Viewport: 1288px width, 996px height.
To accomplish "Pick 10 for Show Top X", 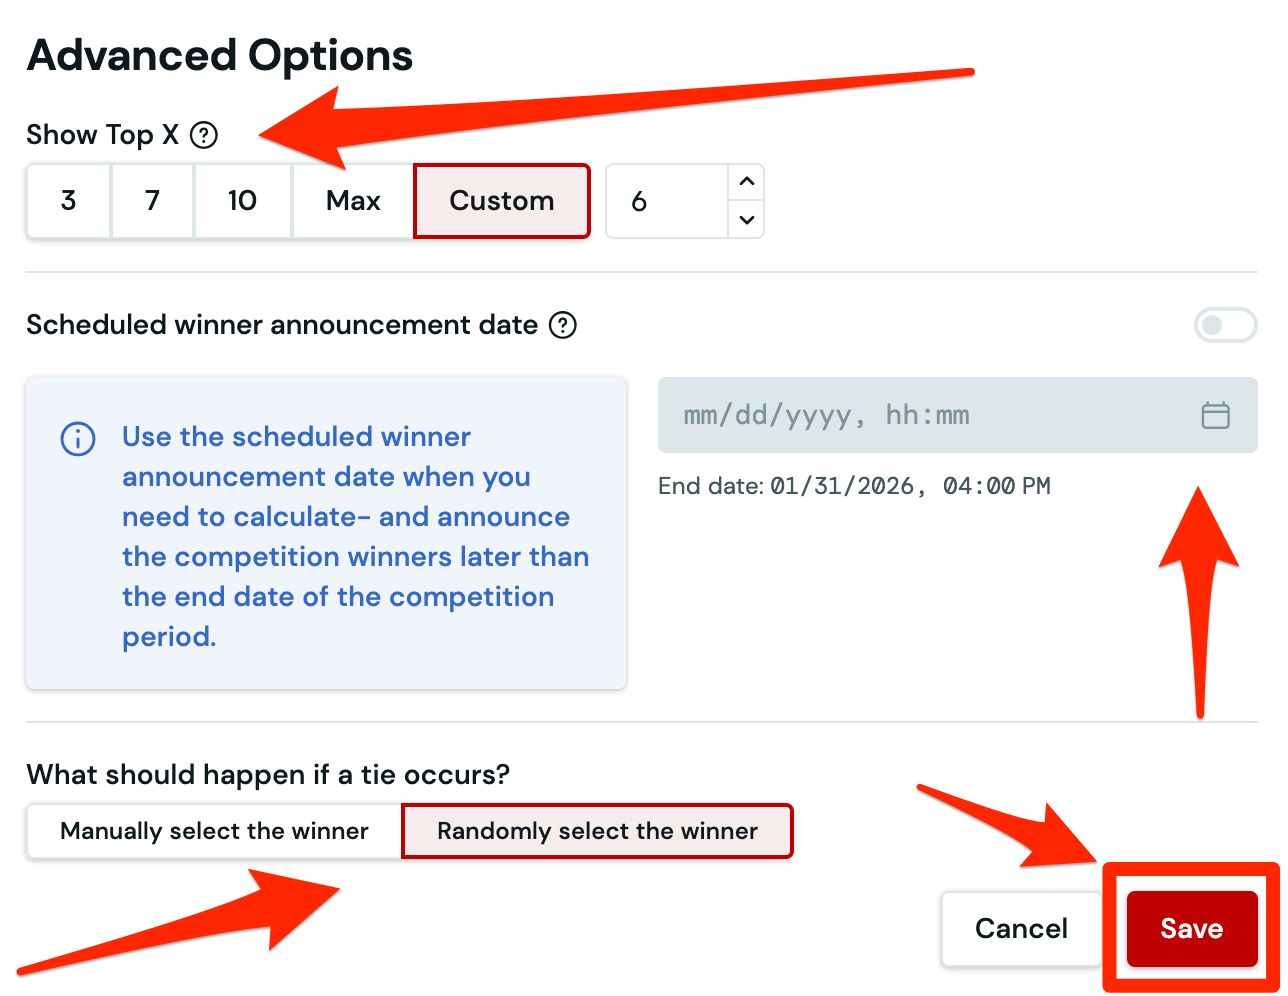I will coord(242,201).
